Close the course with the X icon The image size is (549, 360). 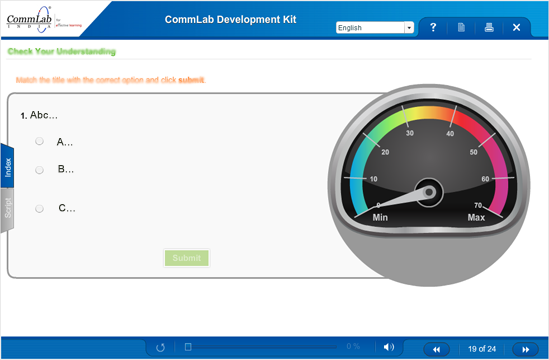[516, 27]
